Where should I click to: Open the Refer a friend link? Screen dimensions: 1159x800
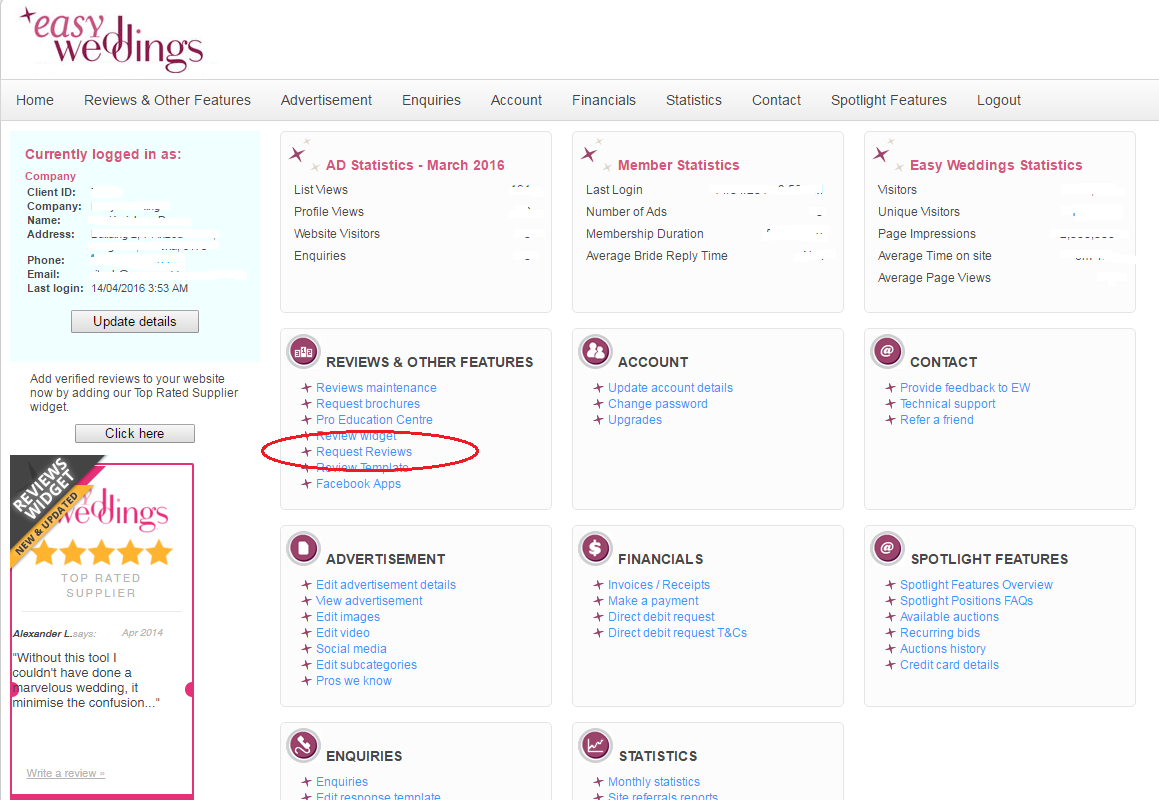tap(937, 420)
